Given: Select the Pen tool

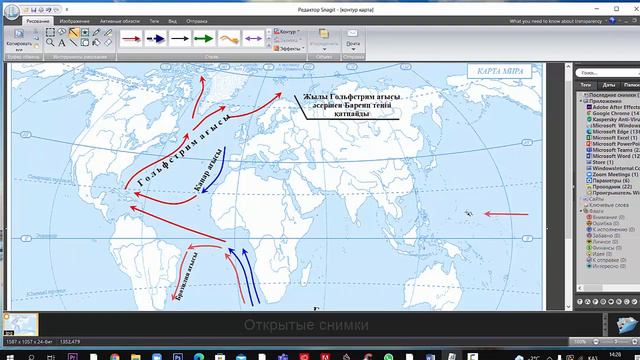Looking at the screenshot, I should (x=96, y=33).
